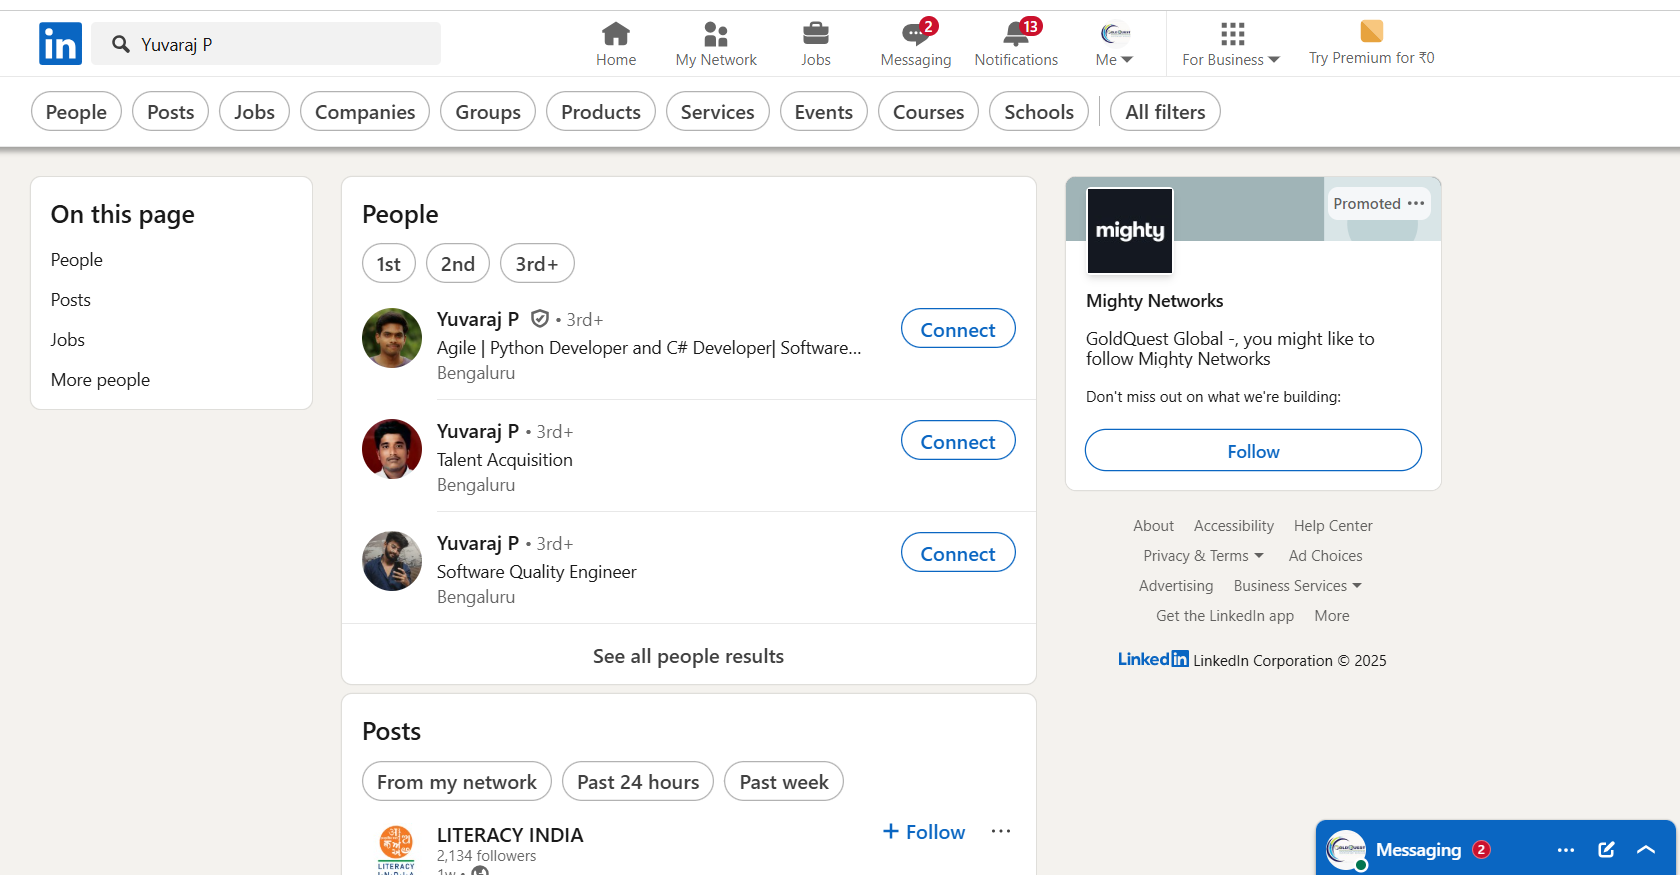
Task: Open the options menu on promoted ad
Action: coord(1416,203)
